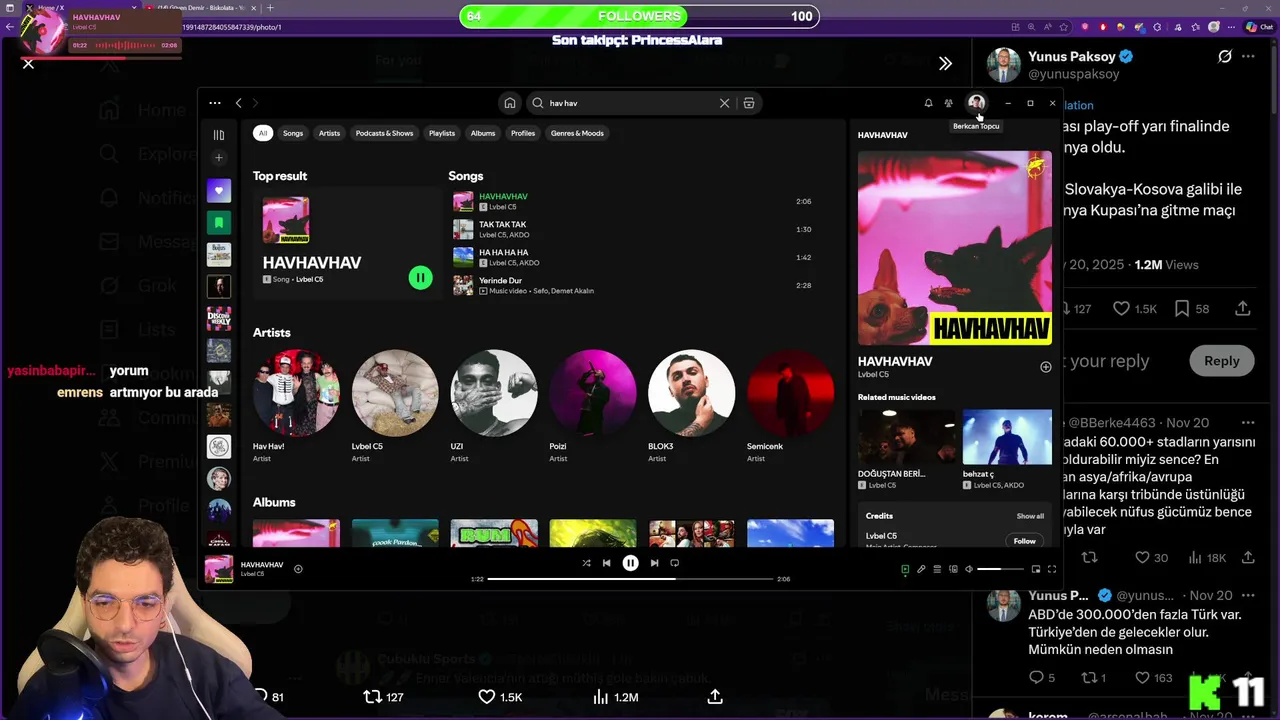The width and height of the screenshot is (1280, 720).
Task: Create a new playlist with plus icon
Action: pyautogui.click(x=219, y=158)
